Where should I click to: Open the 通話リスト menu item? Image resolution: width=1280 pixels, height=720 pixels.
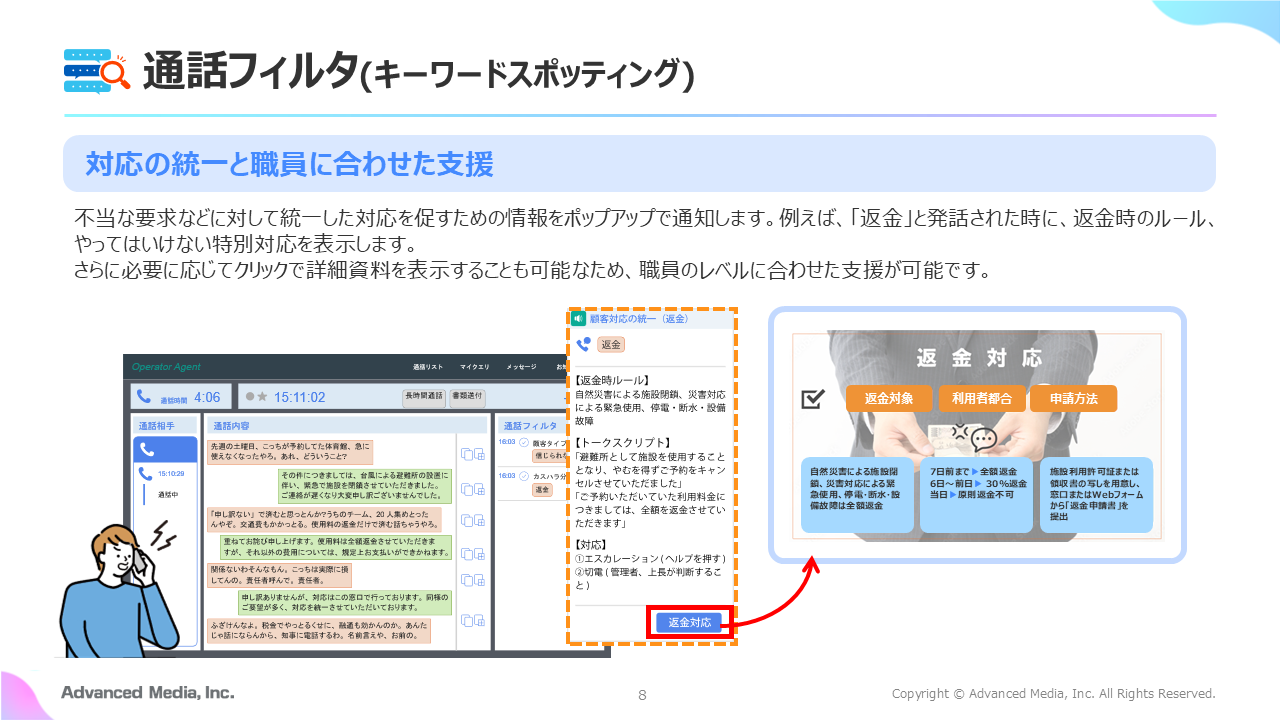click(x=427, y=367)
